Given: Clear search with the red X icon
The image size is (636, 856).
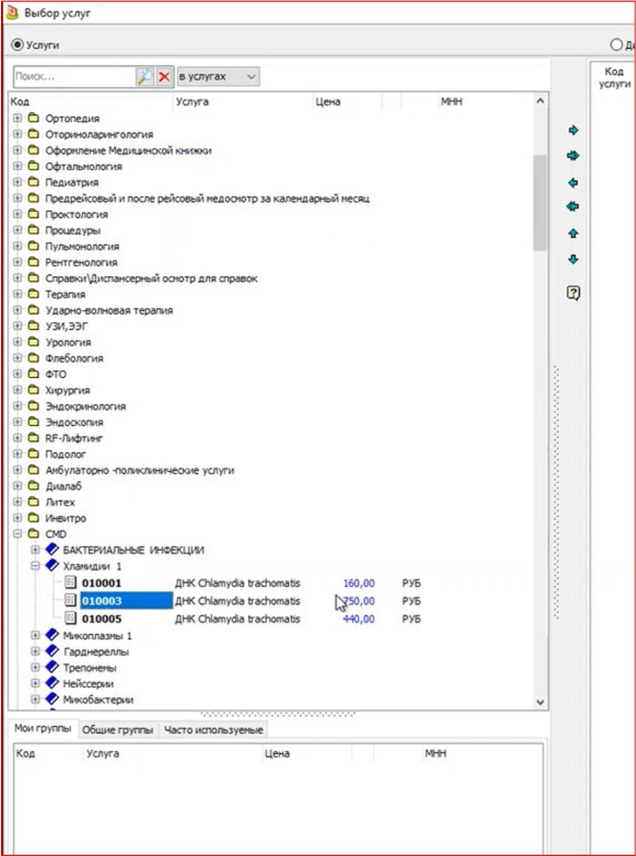Looking at the screenshot, I should (x=164, y=77).
